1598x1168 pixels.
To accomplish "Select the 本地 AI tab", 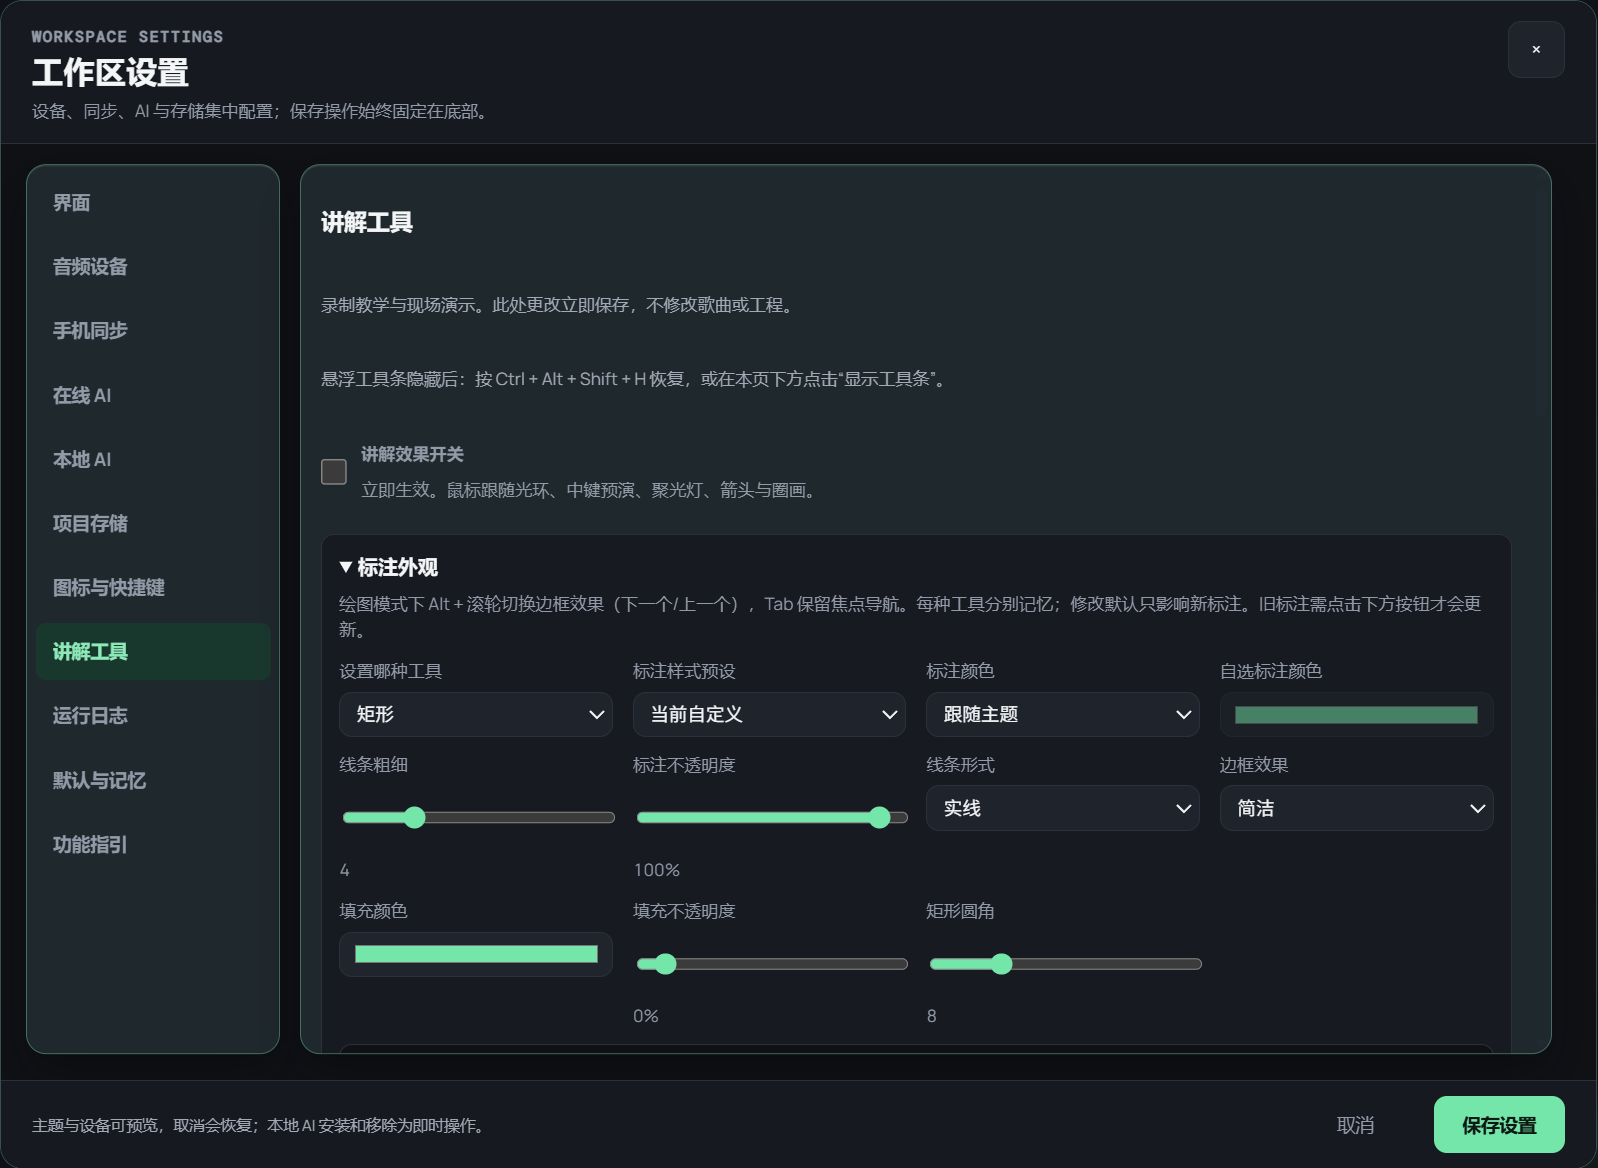I will 153,459.
